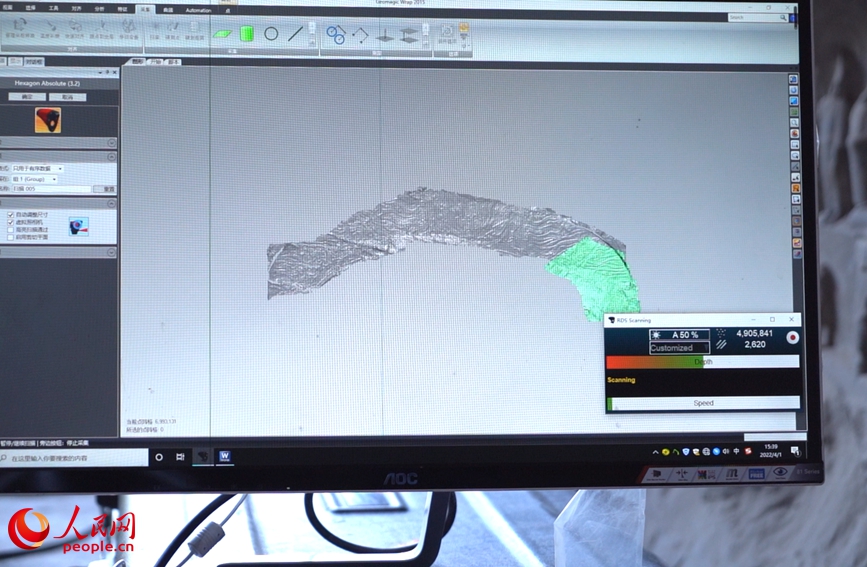Screen dimensions: 867x567
Task: Switch to the Automation ribbon tab
Action: tap(198, 10)
